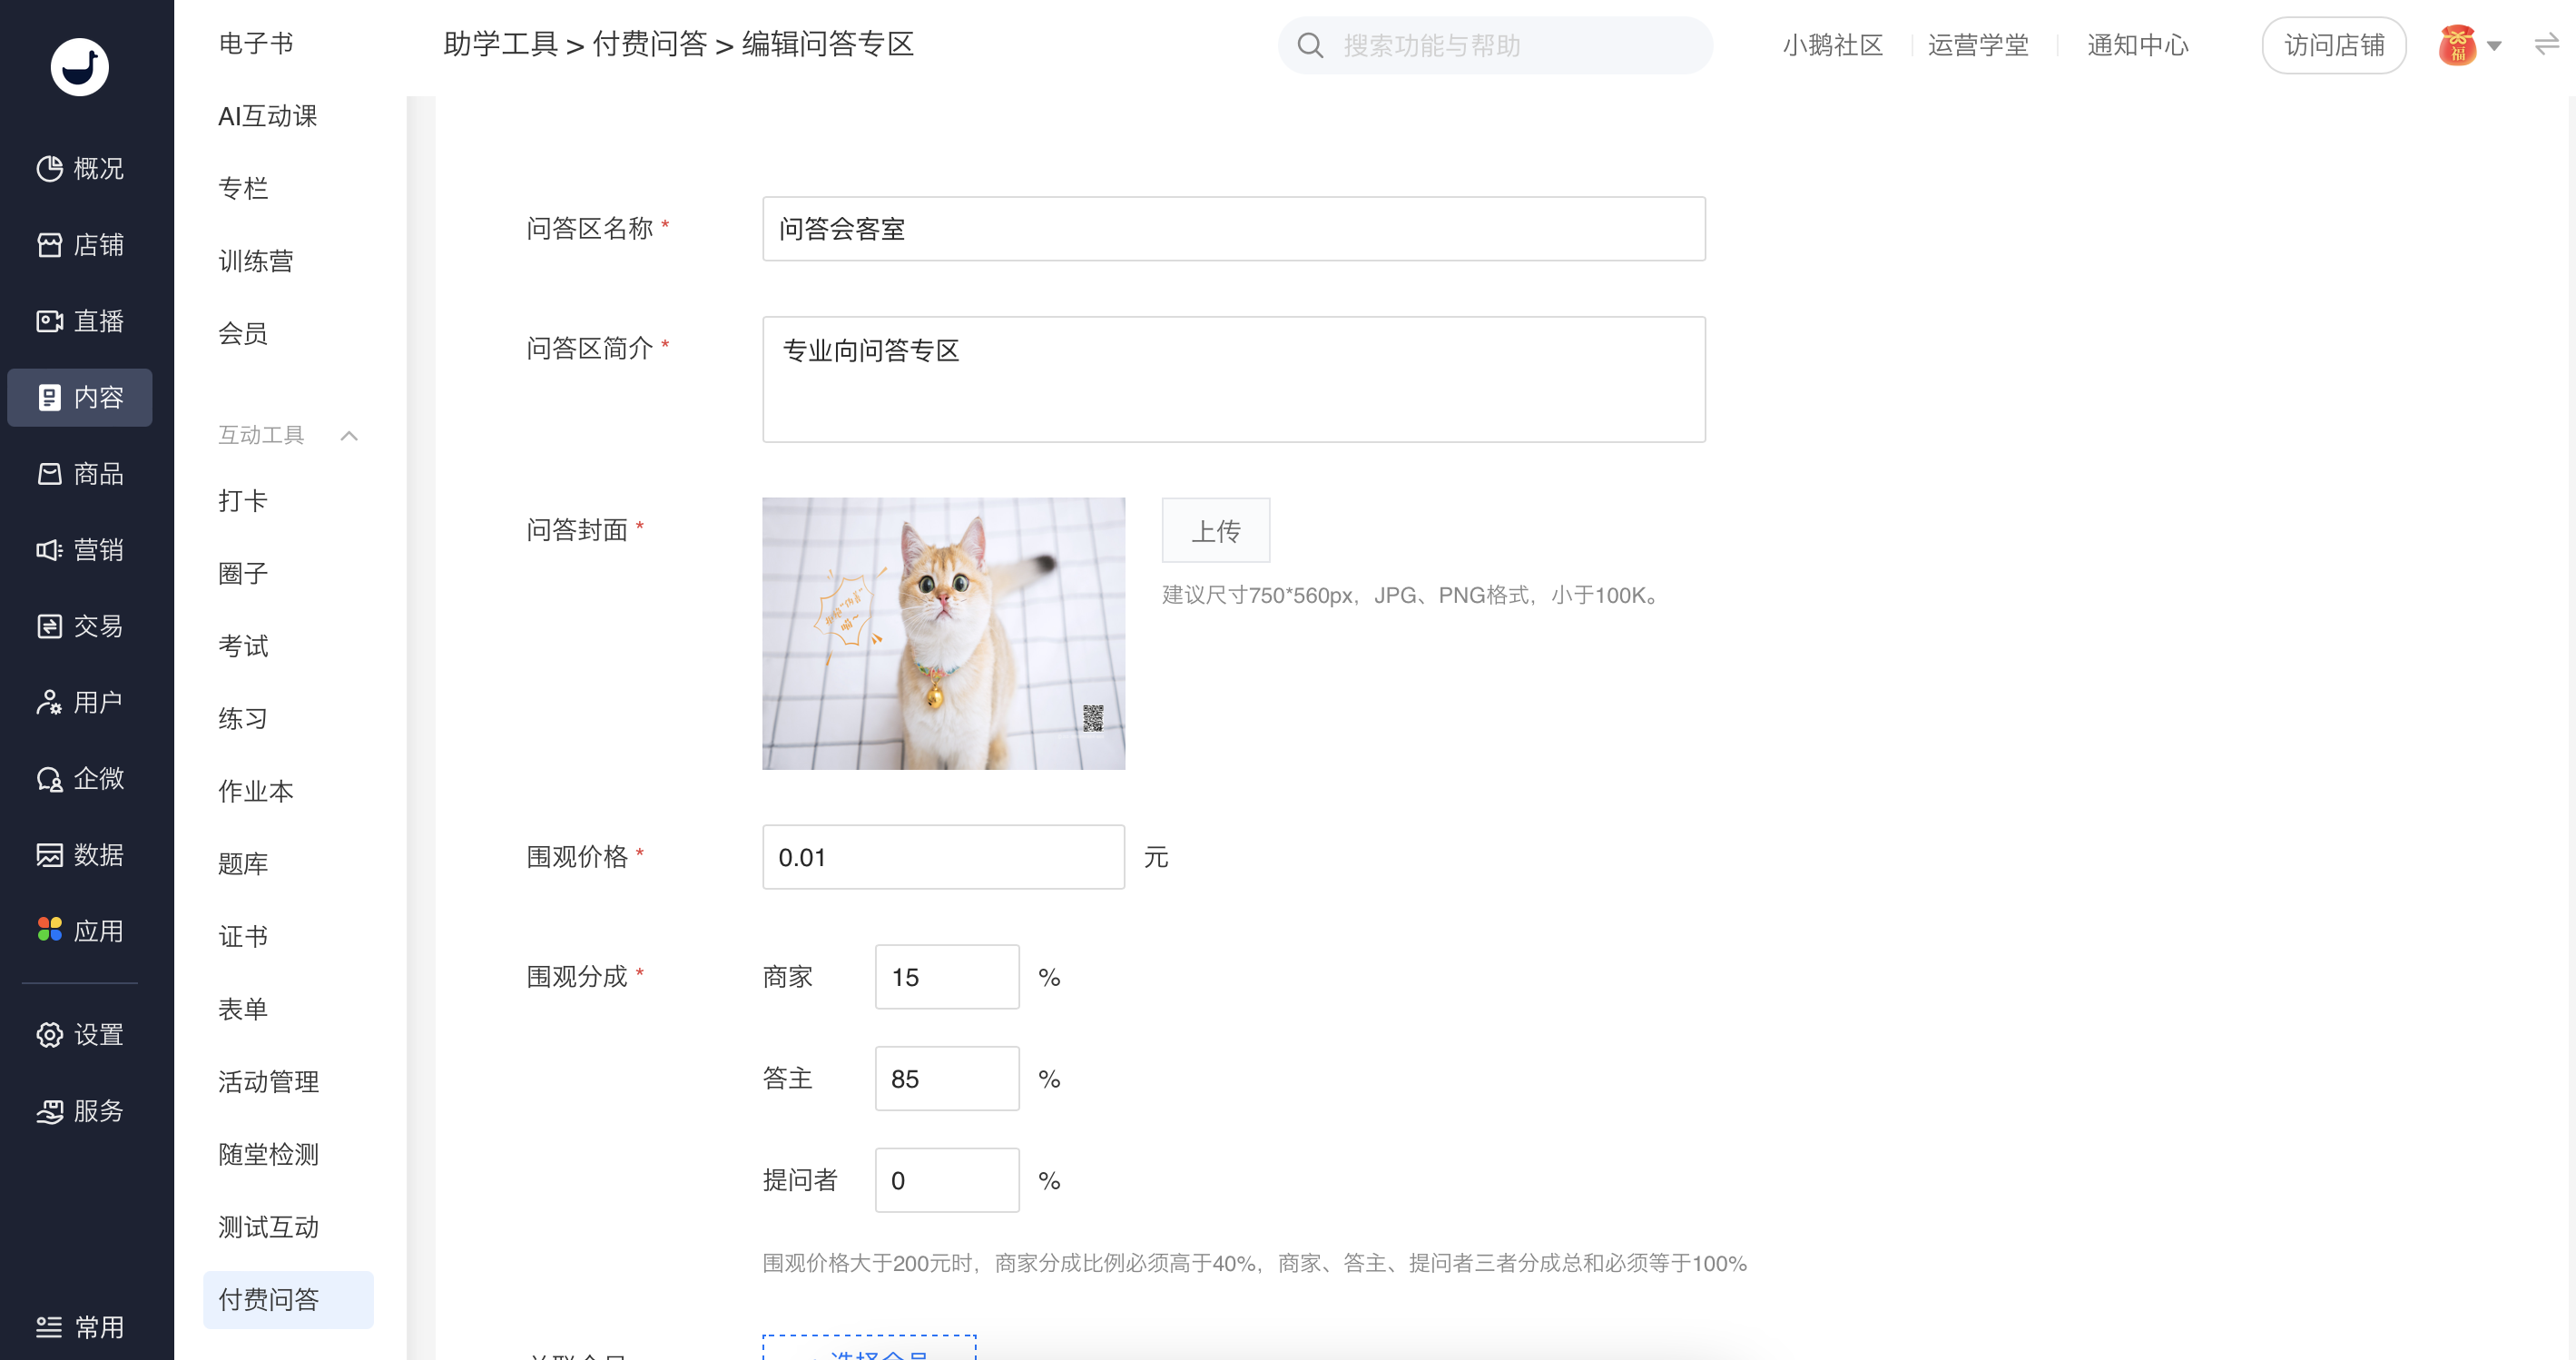Open the 概况 overview section
The width and height of the screenshot is (2576, 1360).
pos(80,168)
